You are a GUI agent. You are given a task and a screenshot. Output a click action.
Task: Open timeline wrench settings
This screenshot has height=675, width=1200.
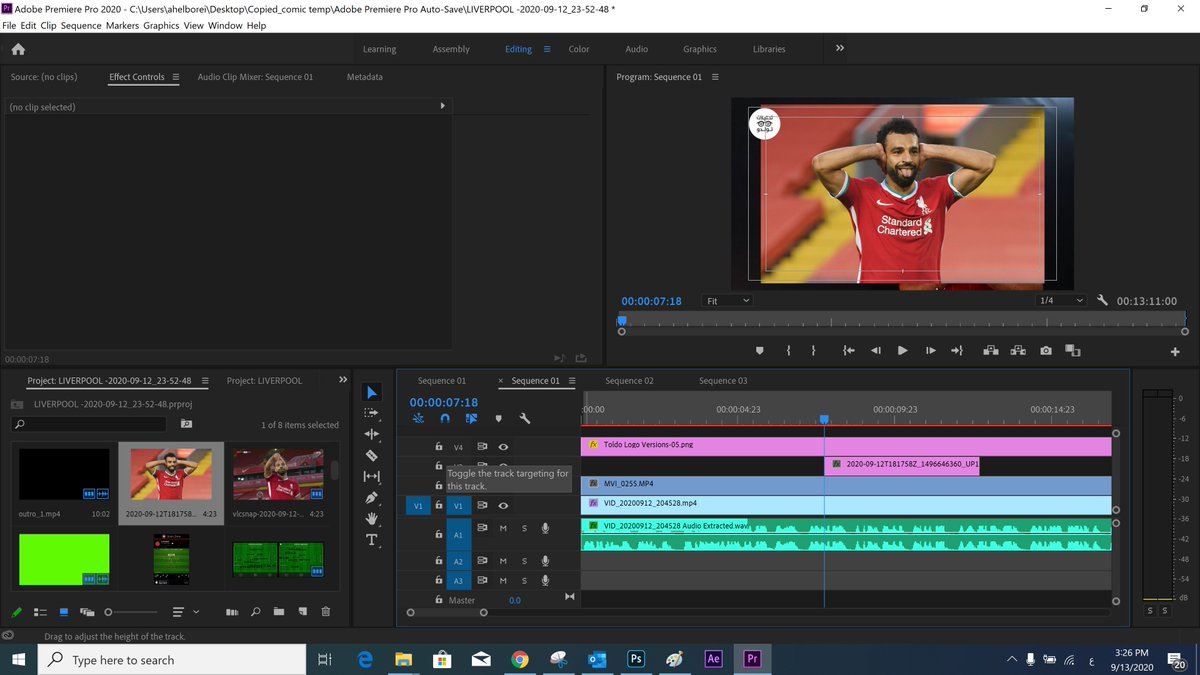coord(524,419)
